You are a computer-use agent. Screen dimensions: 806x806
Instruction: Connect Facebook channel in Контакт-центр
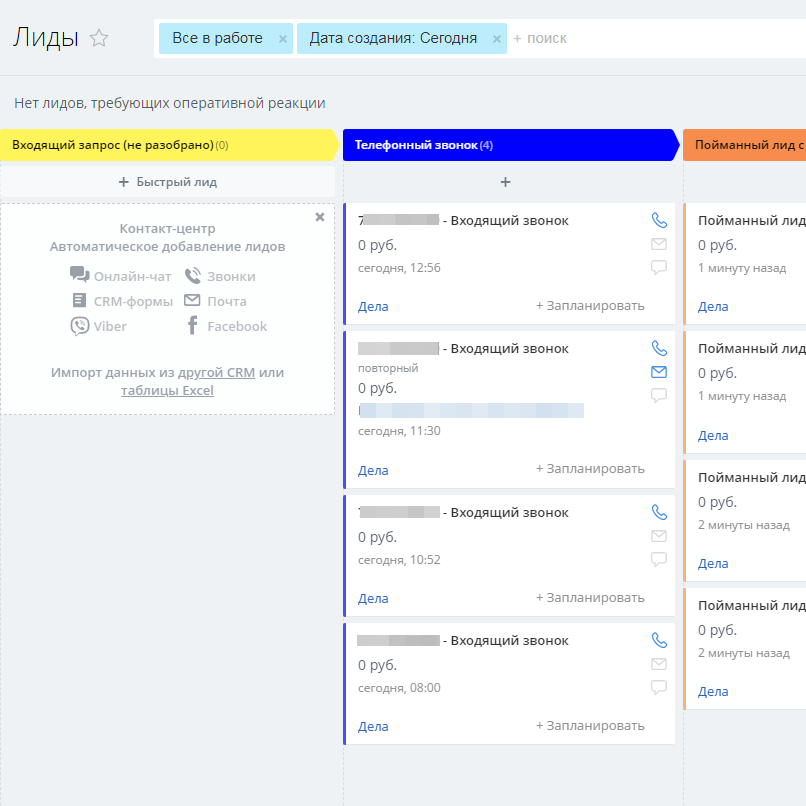(227, 326)
